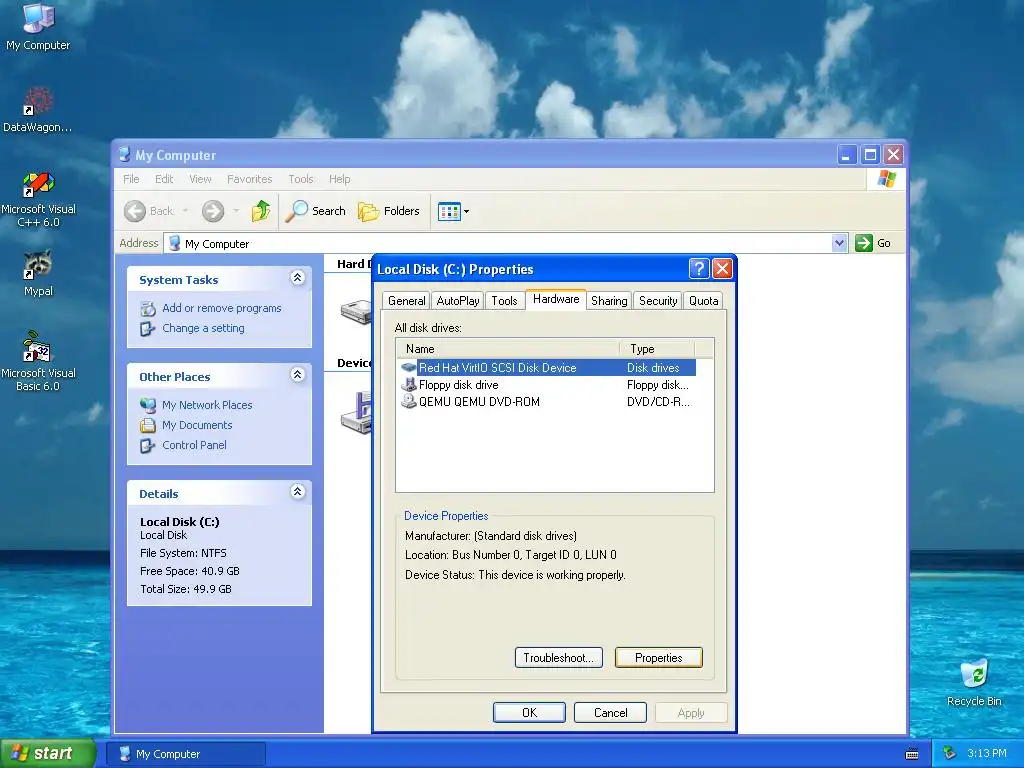Open Favorites menu
This screenshot has height=768, width=1024.
click(x=249, y=179)
